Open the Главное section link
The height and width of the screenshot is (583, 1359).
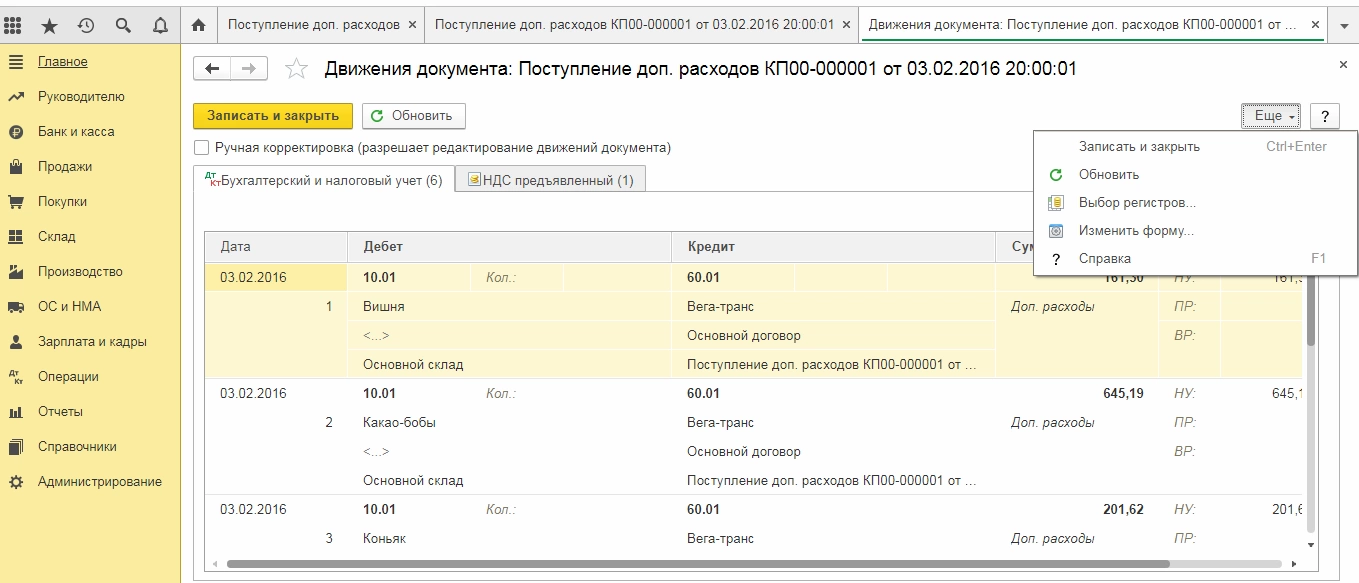tap(62, 62)
